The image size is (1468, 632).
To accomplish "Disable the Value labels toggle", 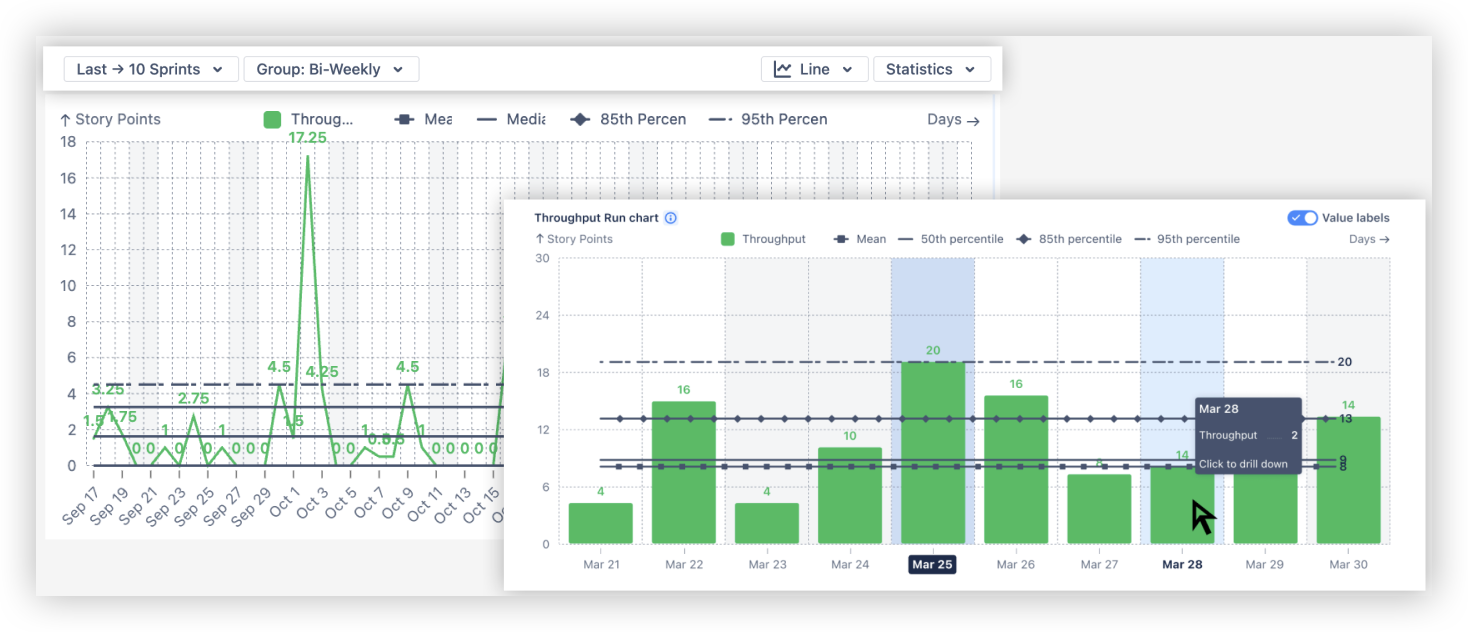I will click(x=1303, y=217).
